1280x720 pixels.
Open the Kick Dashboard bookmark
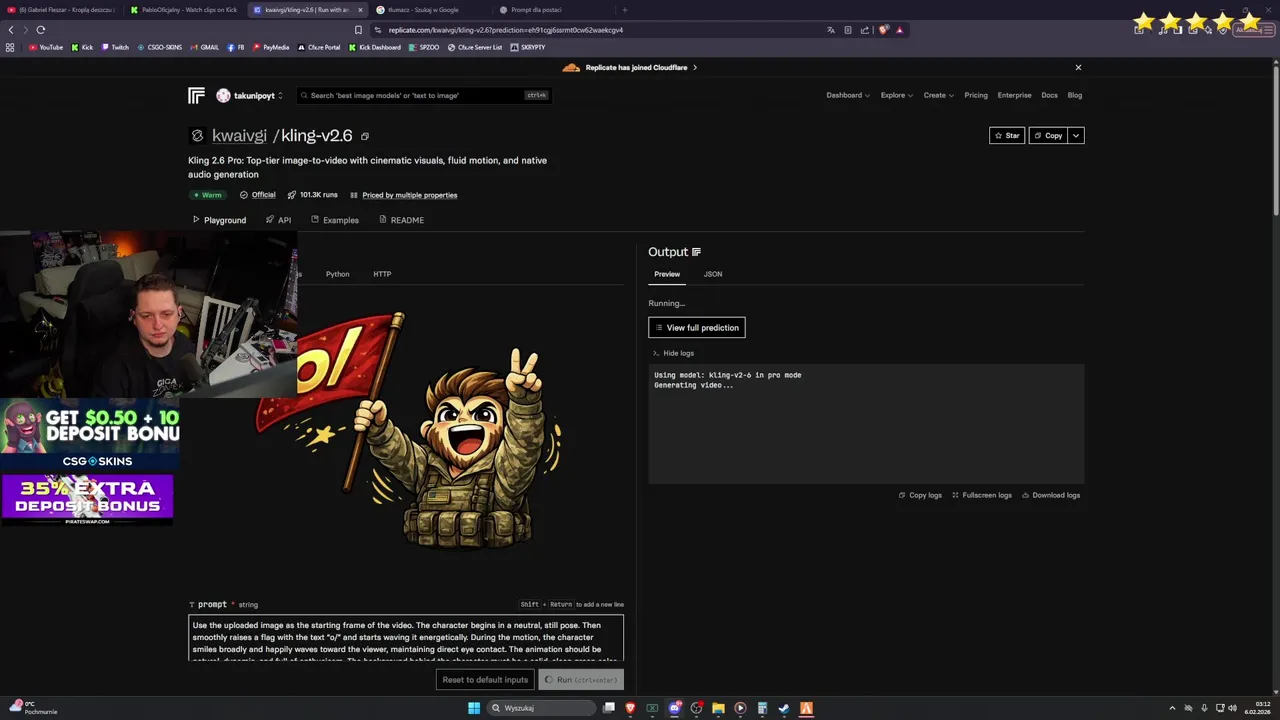click(x=374, y=47)
